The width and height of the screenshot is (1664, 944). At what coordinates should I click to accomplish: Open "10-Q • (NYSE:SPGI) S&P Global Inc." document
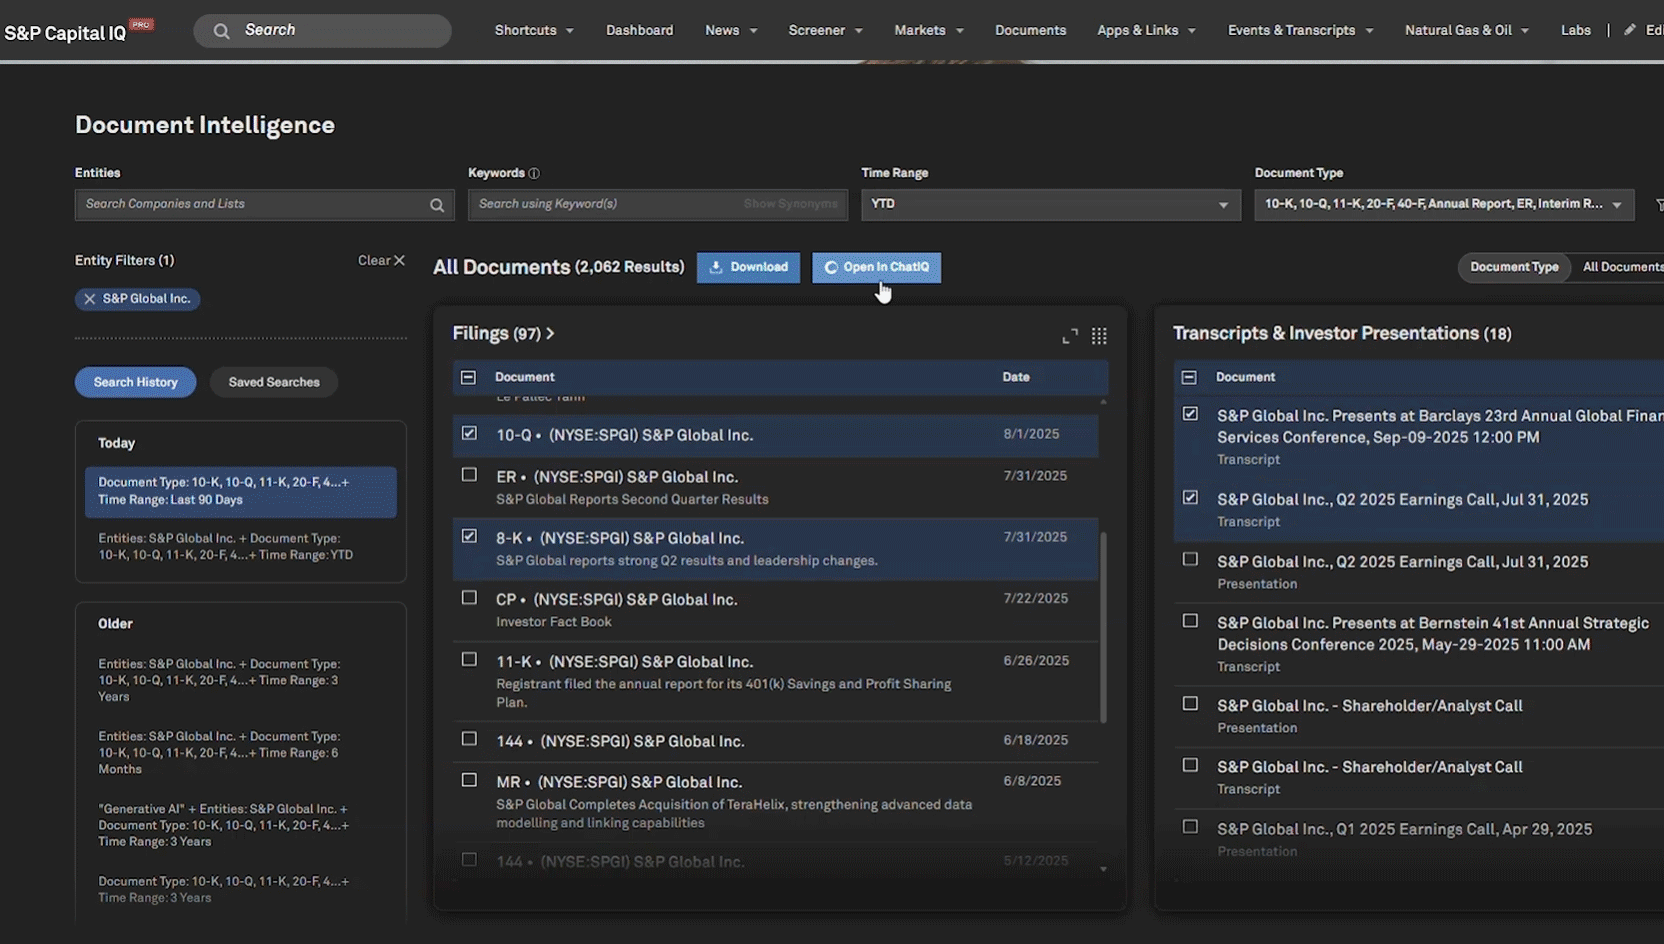coord(624,435)
